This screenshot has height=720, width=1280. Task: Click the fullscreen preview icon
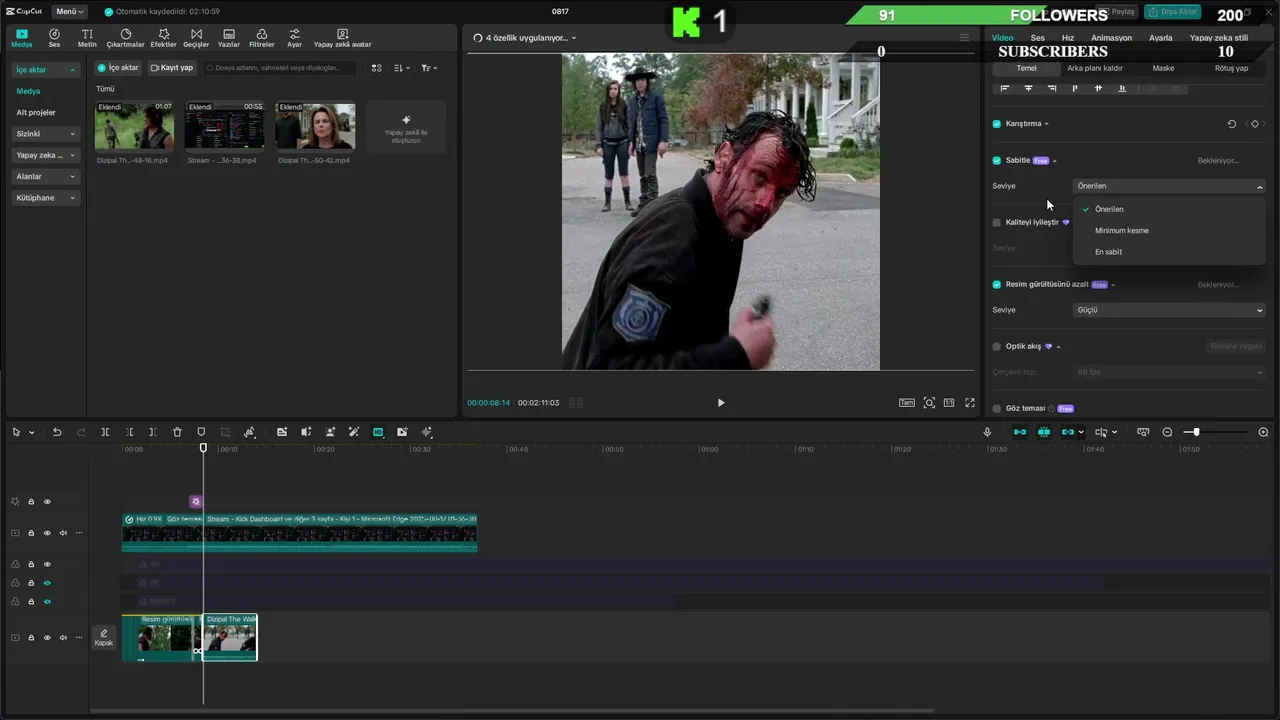pyautogui.click(x=969, y=403)
